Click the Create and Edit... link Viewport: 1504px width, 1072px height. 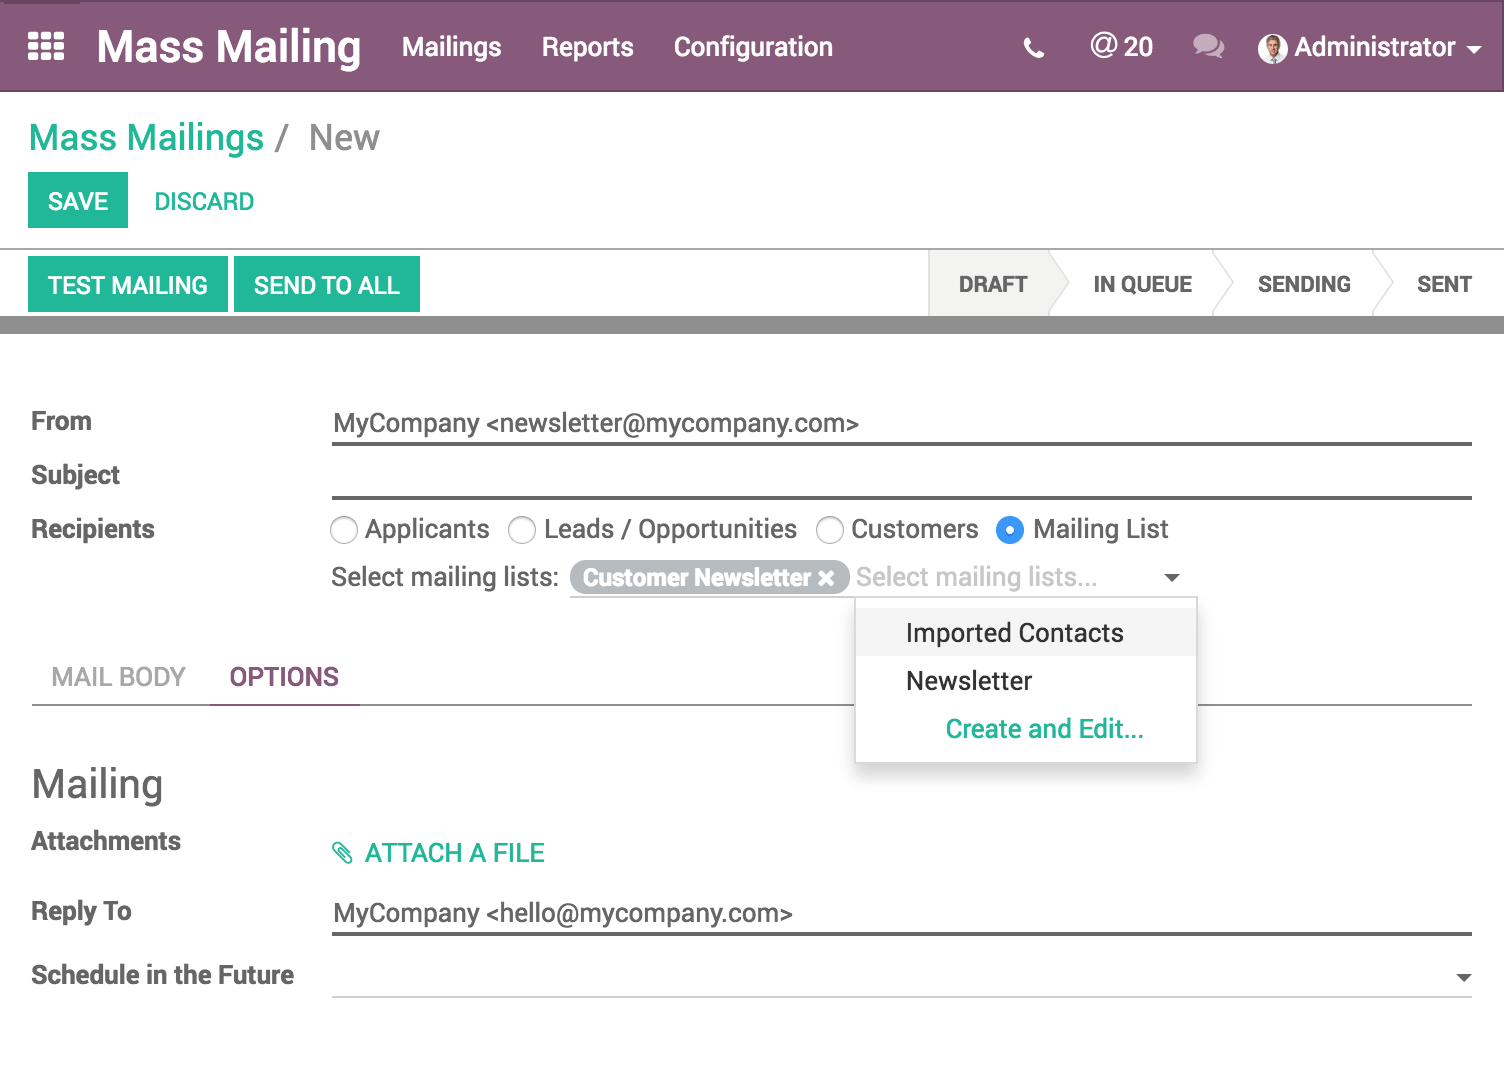(1044, 729)
